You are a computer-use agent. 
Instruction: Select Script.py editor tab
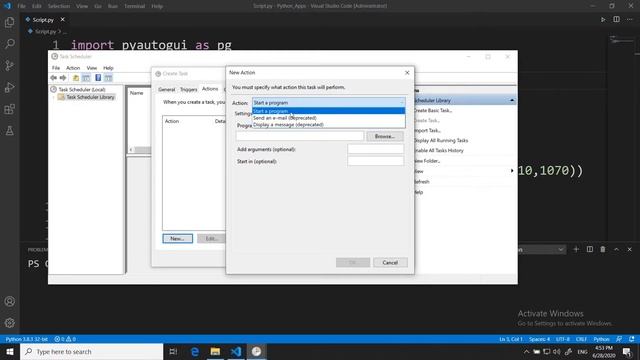pyautogui.click(x=43, y=20)
